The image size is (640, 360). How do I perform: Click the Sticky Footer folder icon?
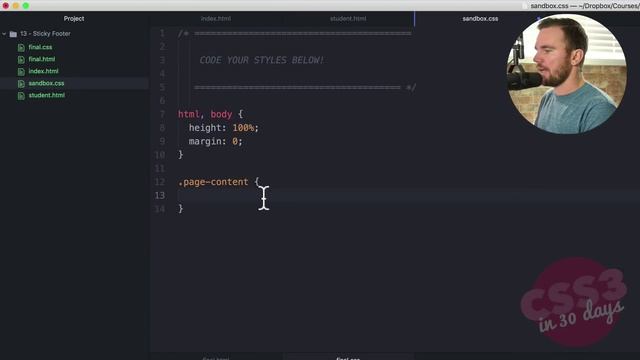[x=13, y=34]
